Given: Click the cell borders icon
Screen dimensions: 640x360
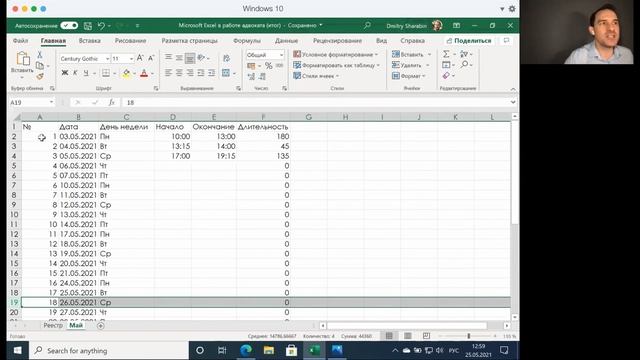Looking at the screenshot, I should (106, 73).
